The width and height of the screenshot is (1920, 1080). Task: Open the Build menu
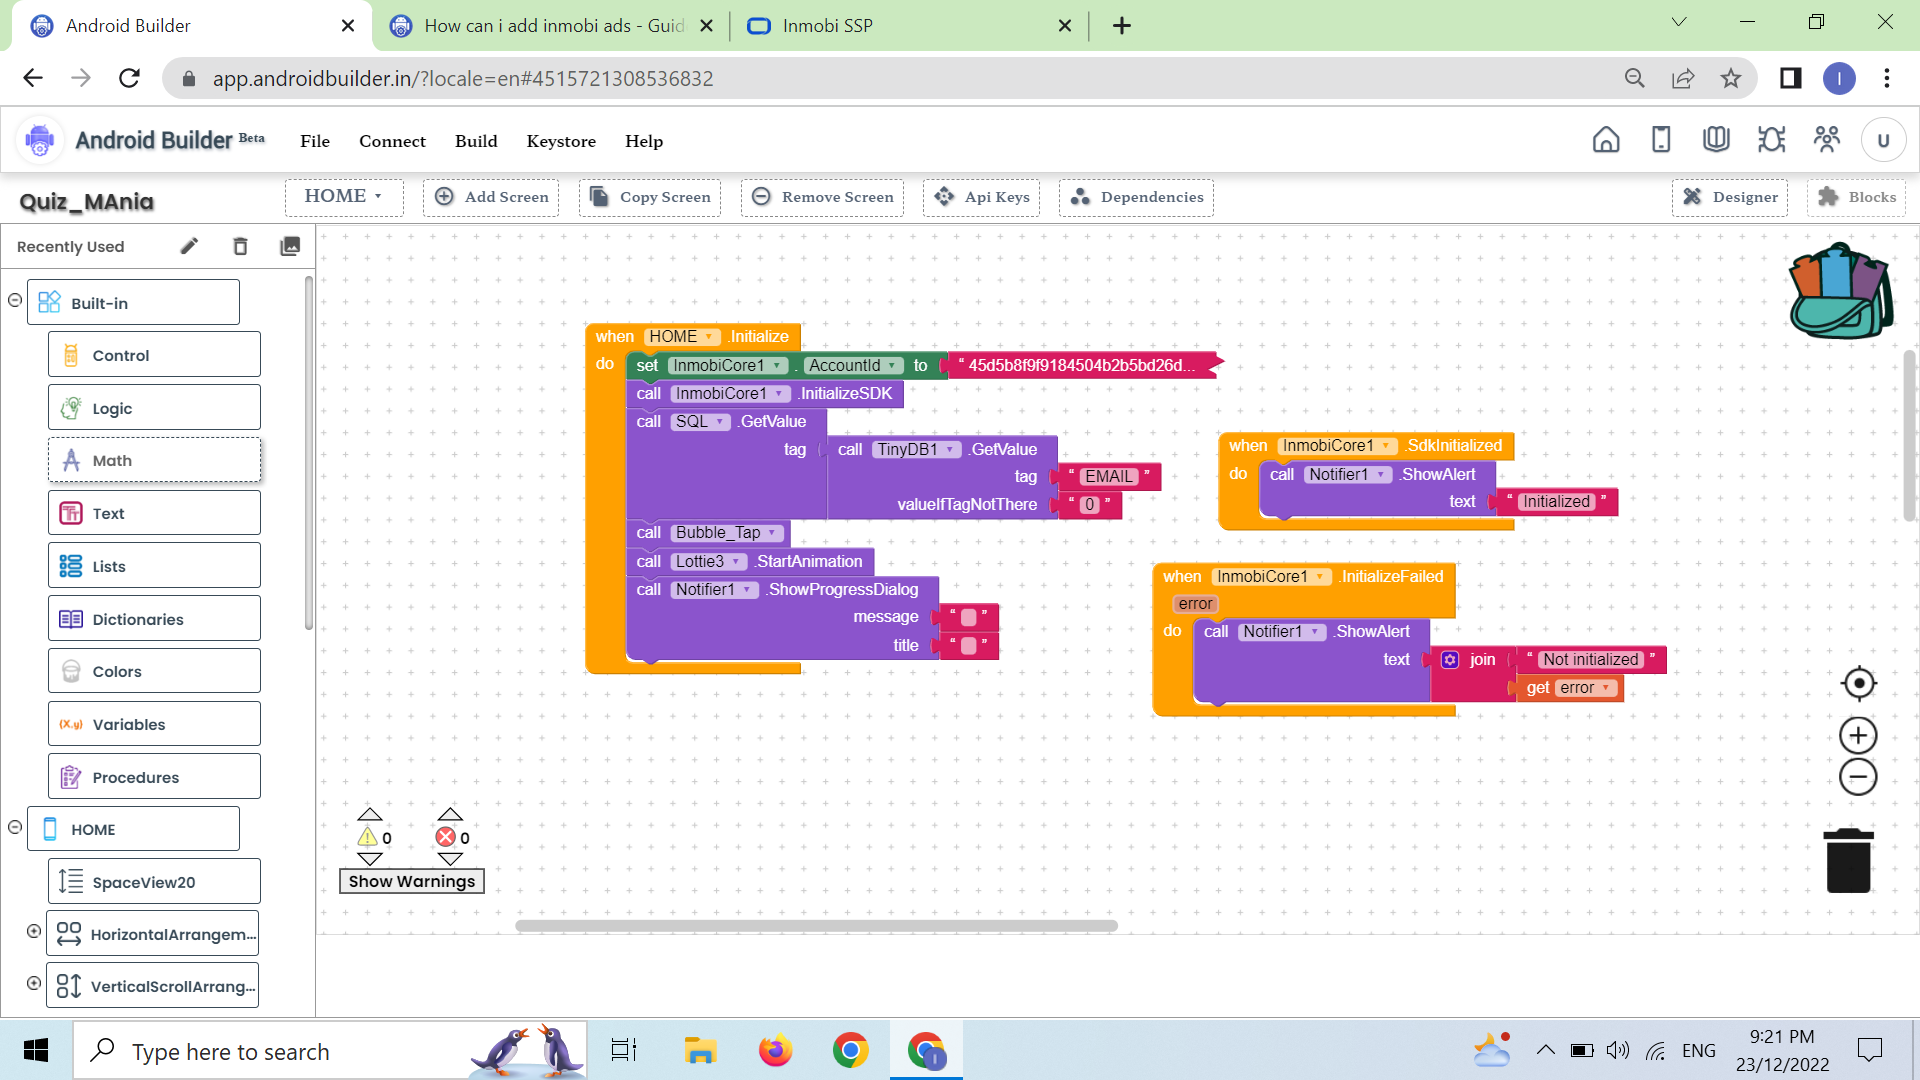tap(476, 141)
